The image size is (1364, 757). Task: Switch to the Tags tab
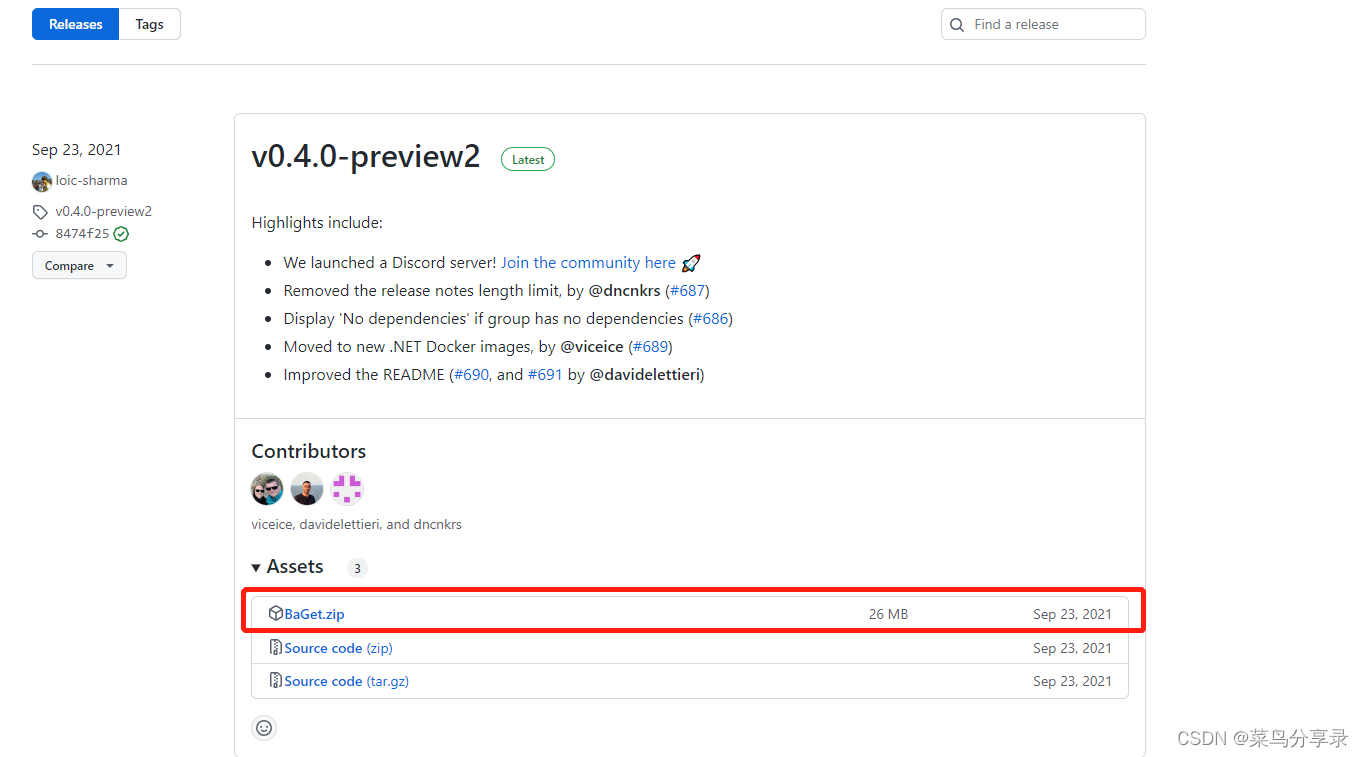click(x=150, y=24)
